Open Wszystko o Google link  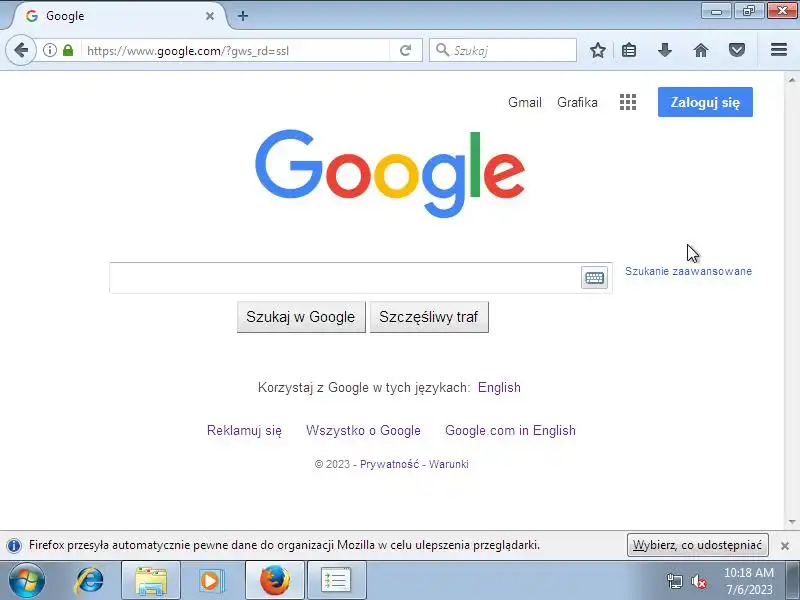coord(363,431)
